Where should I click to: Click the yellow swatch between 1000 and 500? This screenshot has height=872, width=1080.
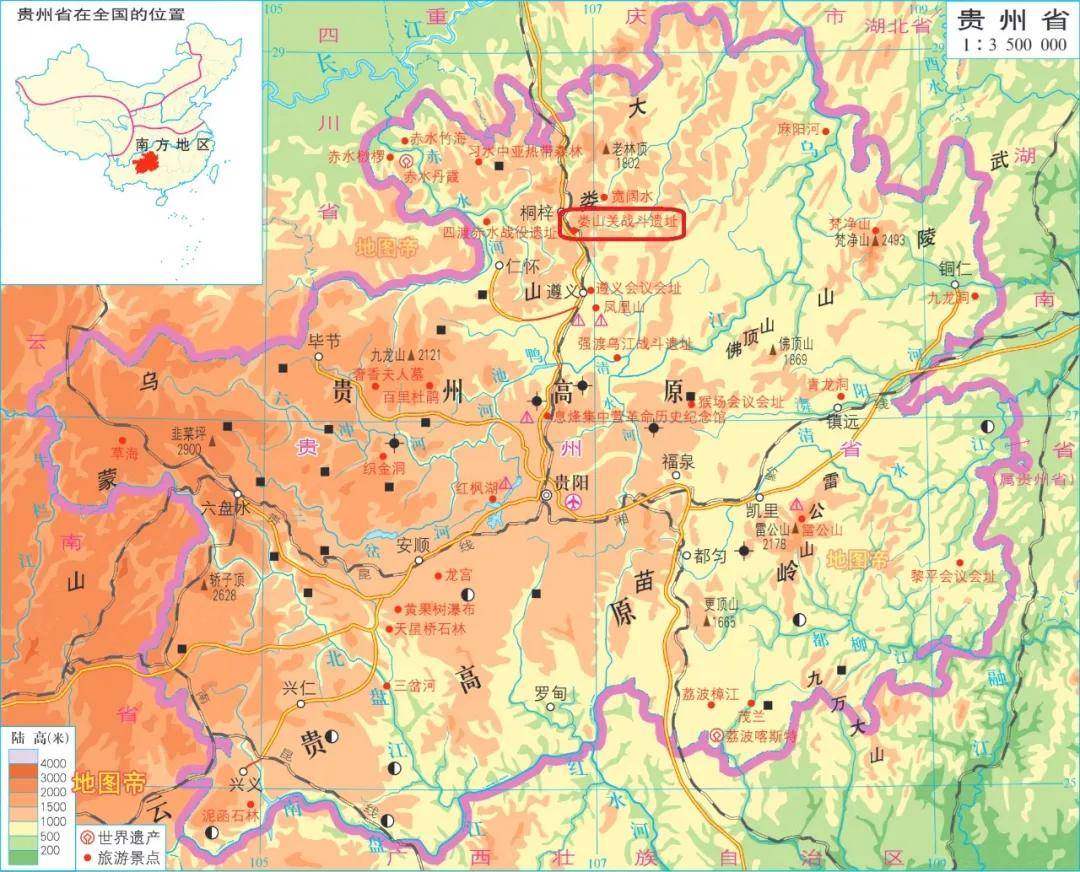23,829
